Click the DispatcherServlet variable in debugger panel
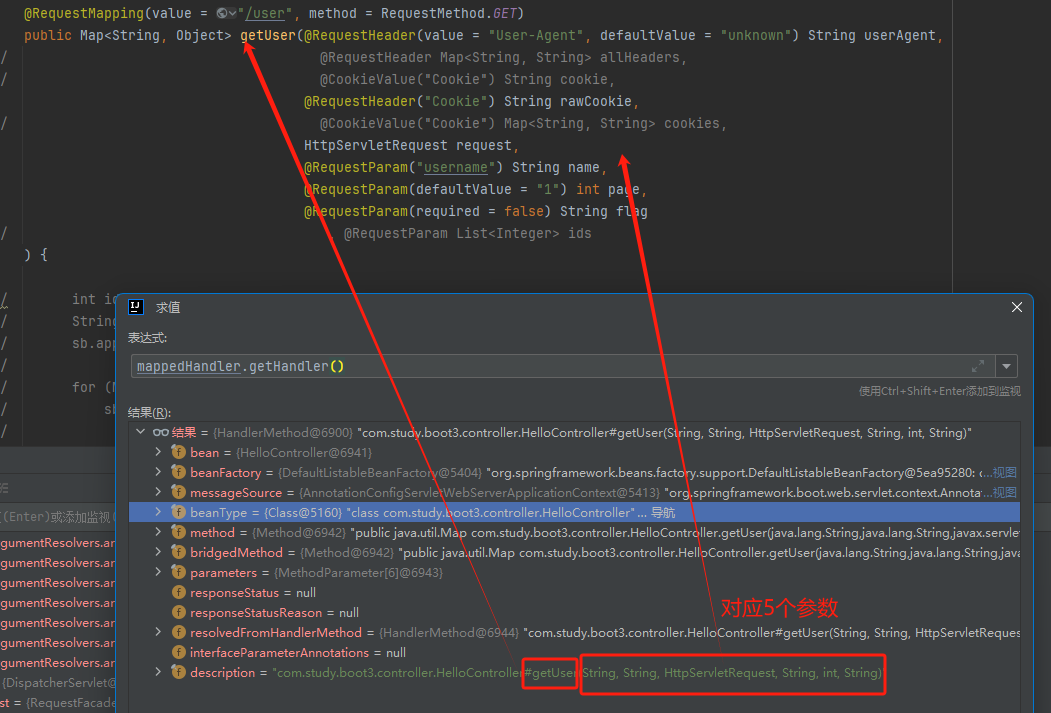The image size is (1051, 713). point(58,682)
